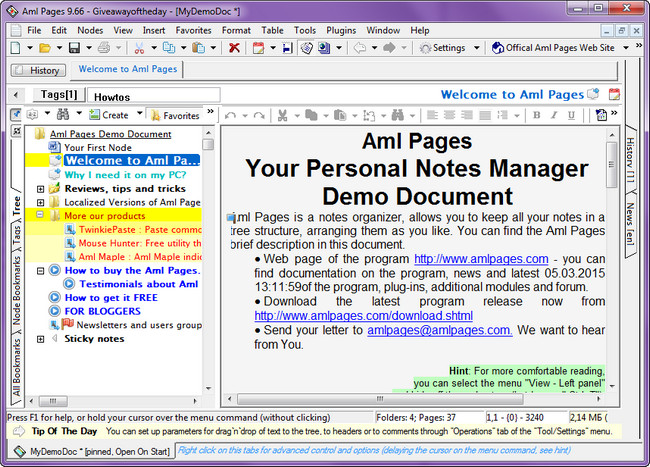
Task: Click the Undo icon in editor toolbar
Action: click(230, 116)
